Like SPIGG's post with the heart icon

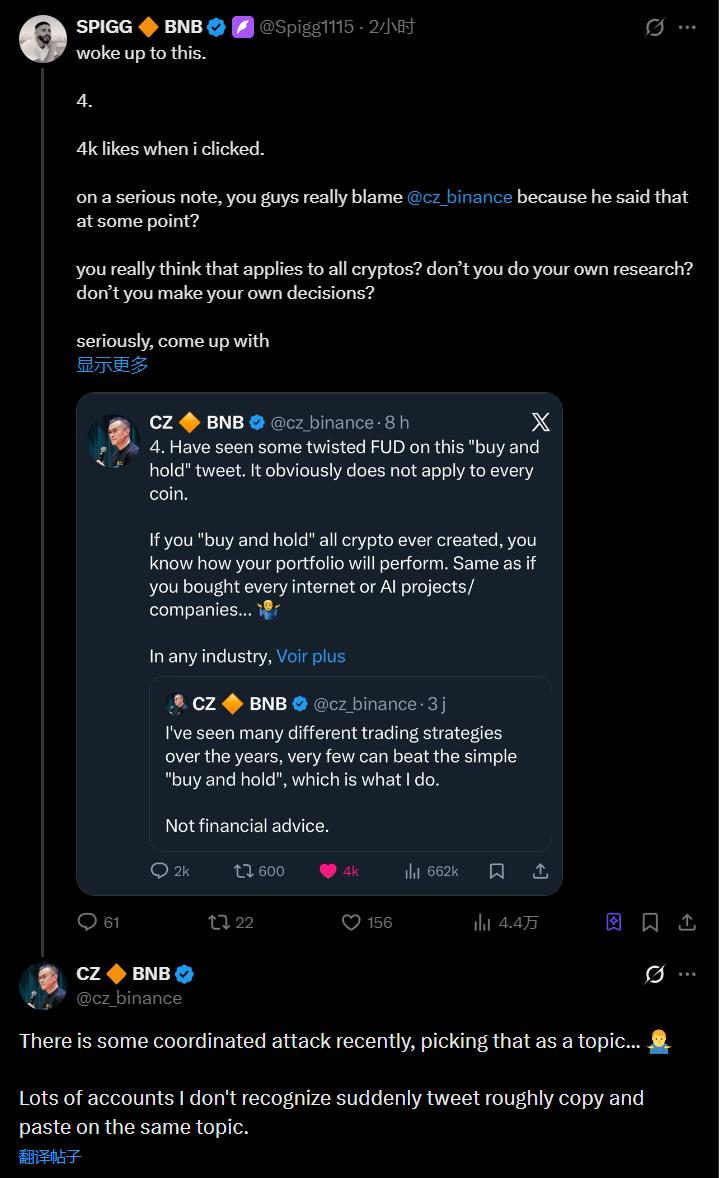click(x=351, y=922)
